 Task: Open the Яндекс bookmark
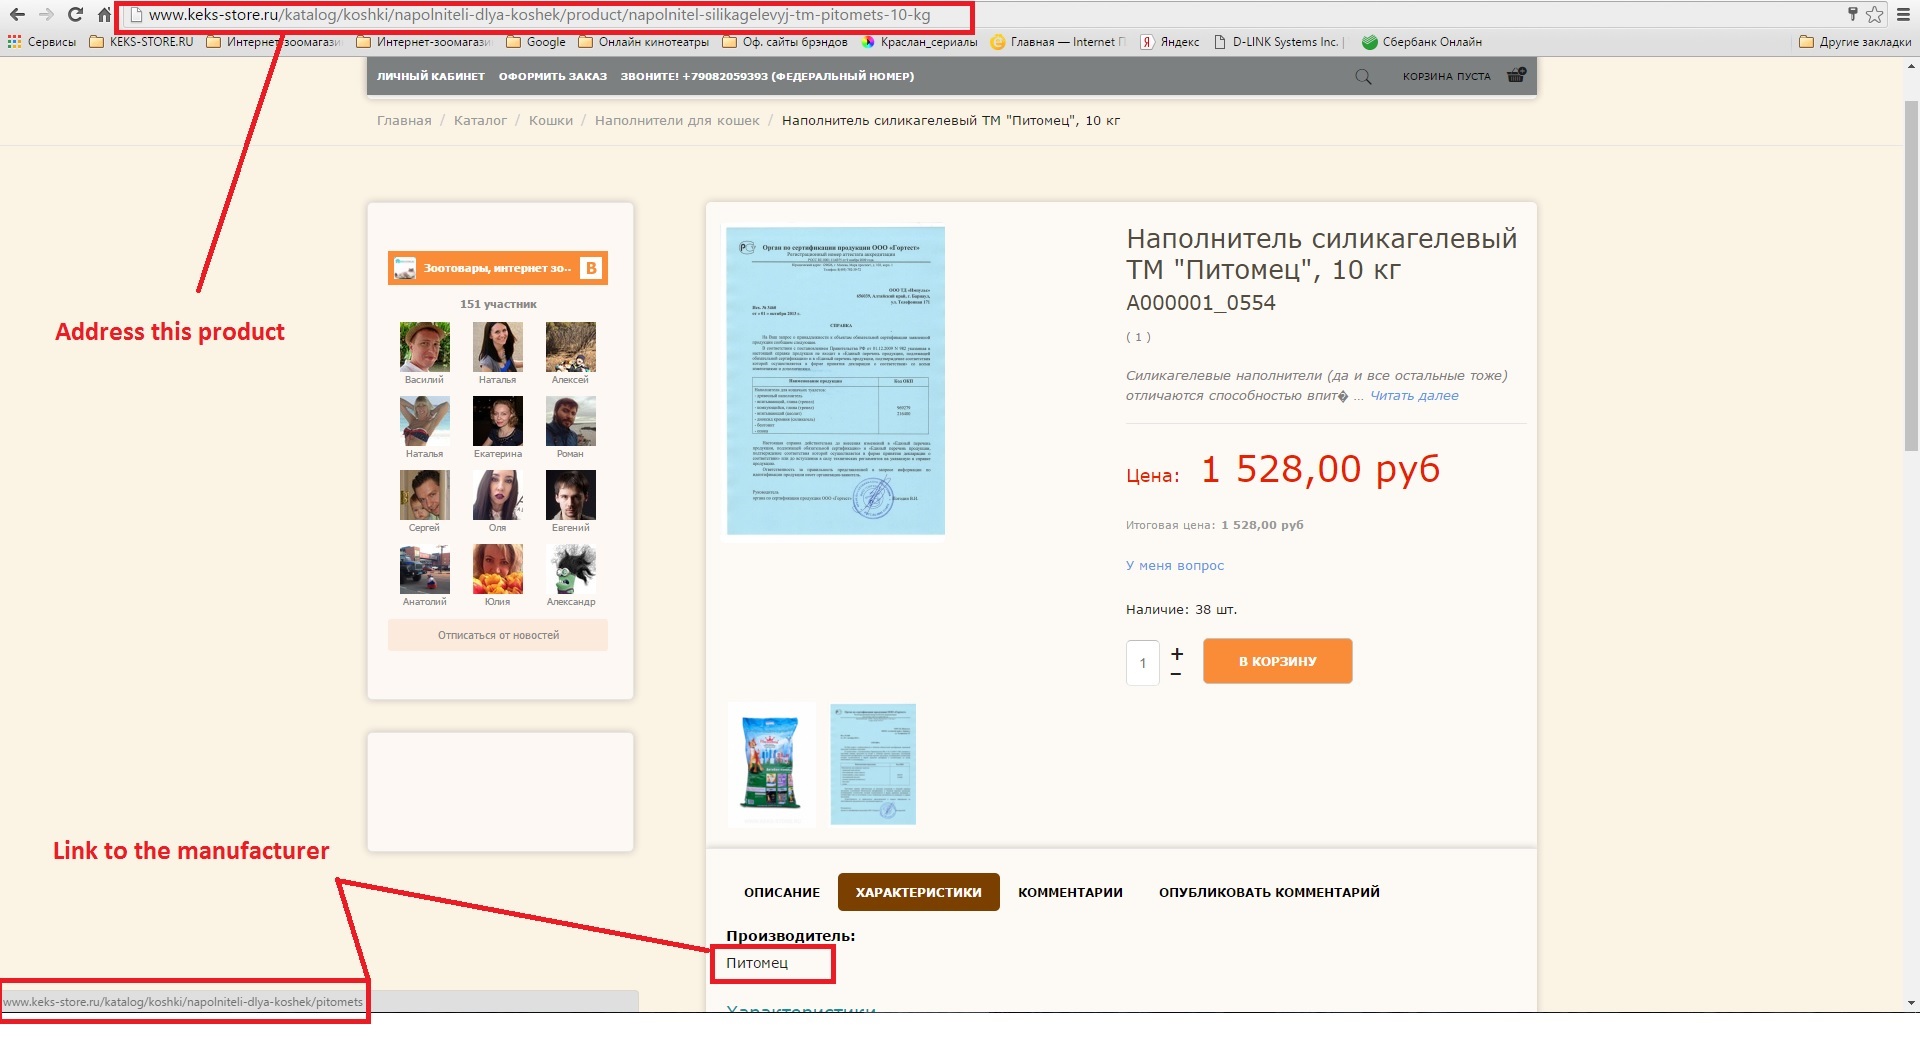1170,42
